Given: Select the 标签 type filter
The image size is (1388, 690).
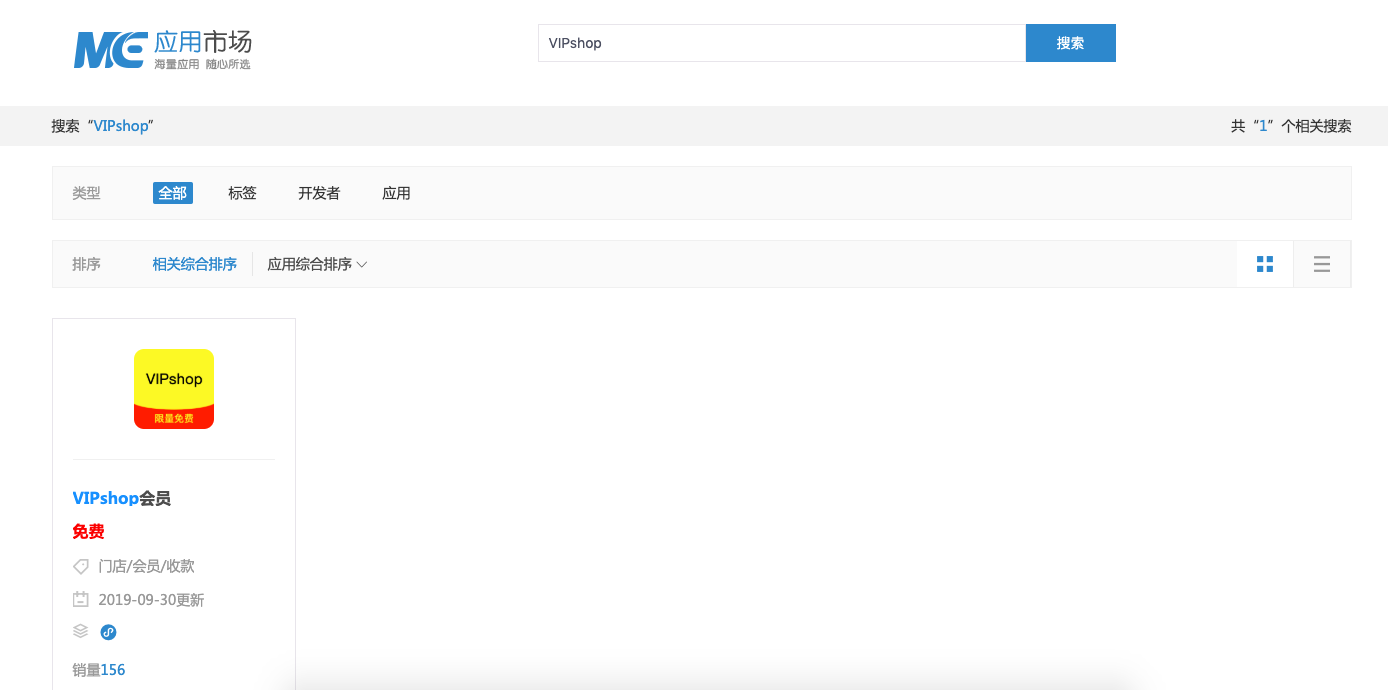Looking at the screenshot, I should click(242, 193).
